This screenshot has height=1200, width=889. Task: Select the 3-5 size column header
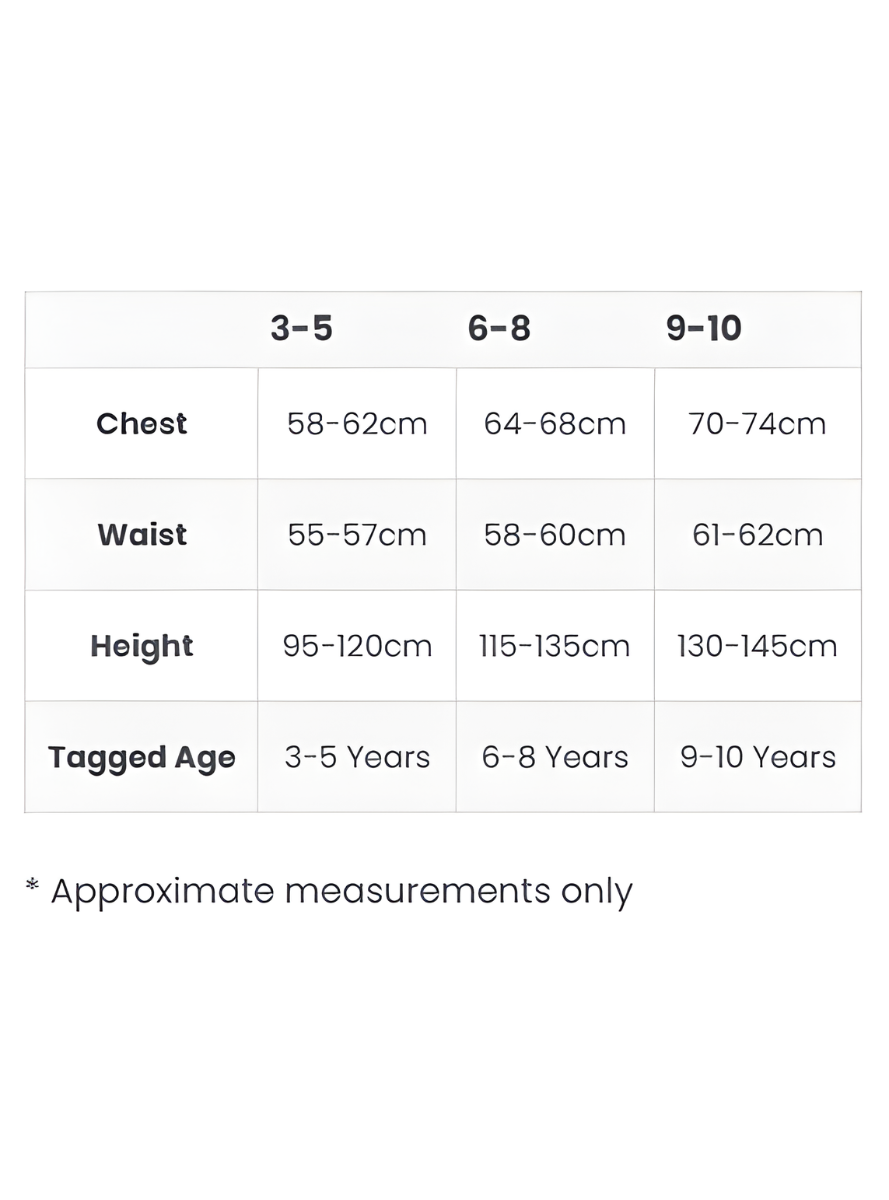[x=301, y=328]
